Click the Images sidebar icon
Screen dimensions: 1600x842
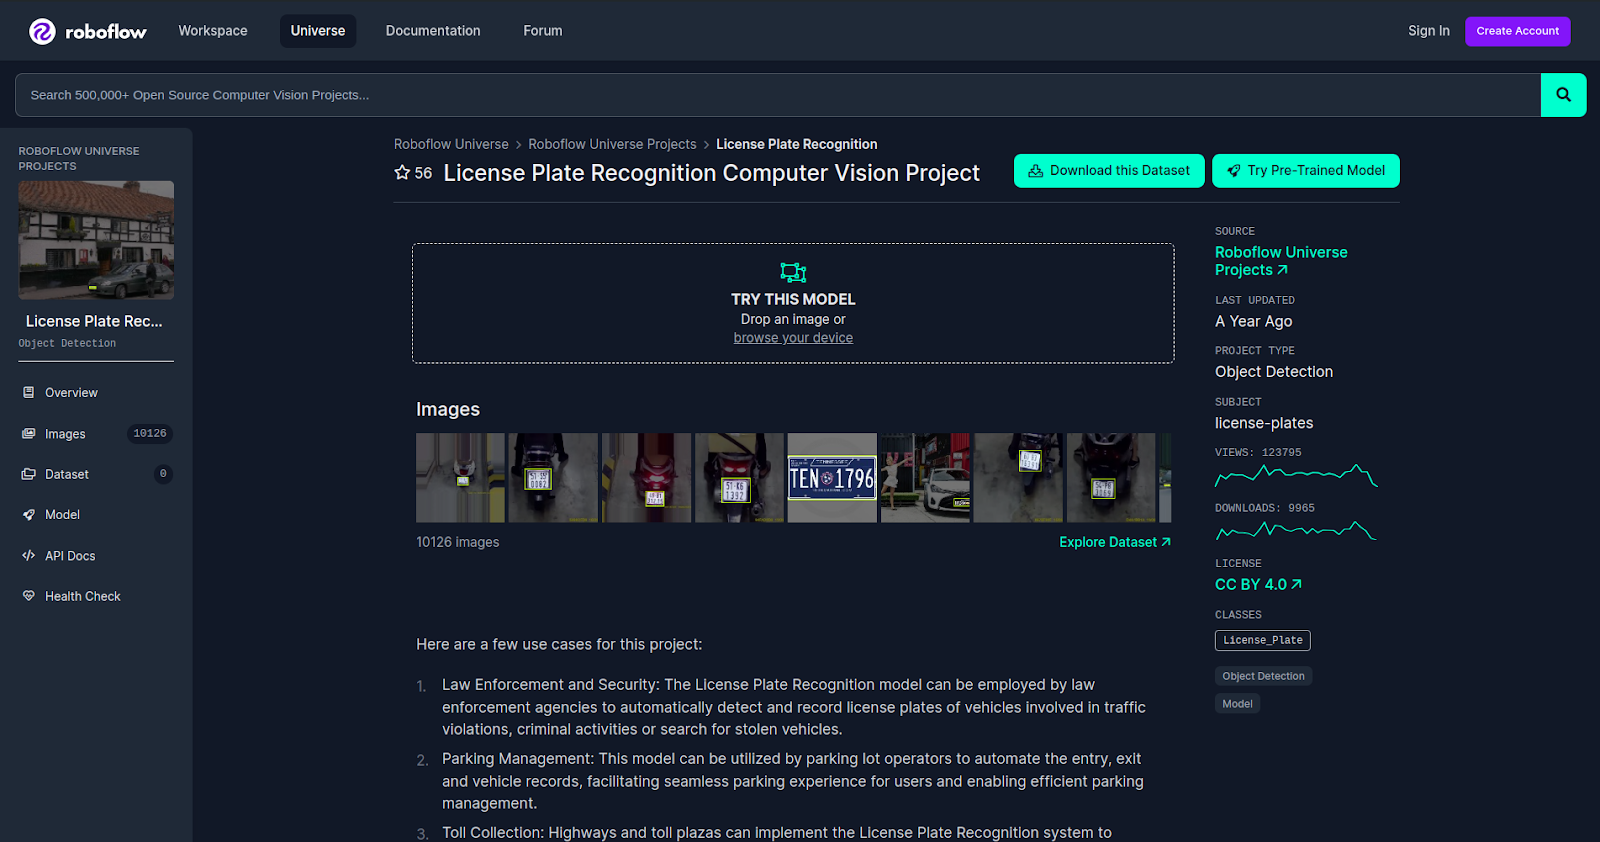[x=29, y=434]
